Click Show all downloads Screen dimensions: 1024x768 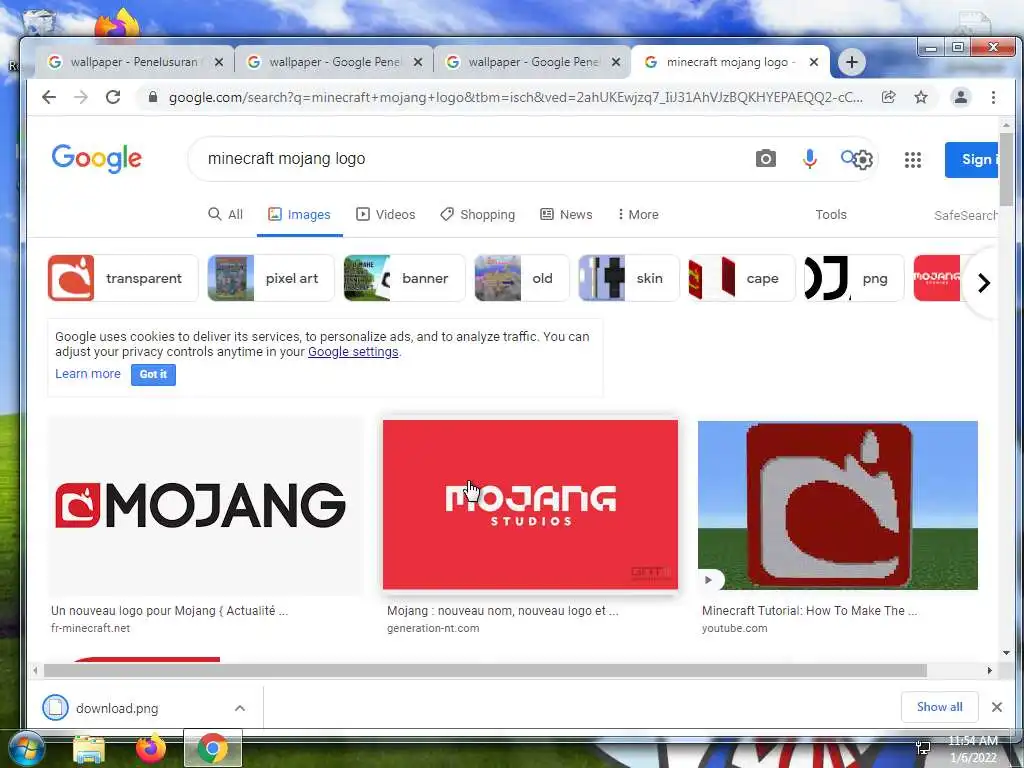[x=939, y=707]
